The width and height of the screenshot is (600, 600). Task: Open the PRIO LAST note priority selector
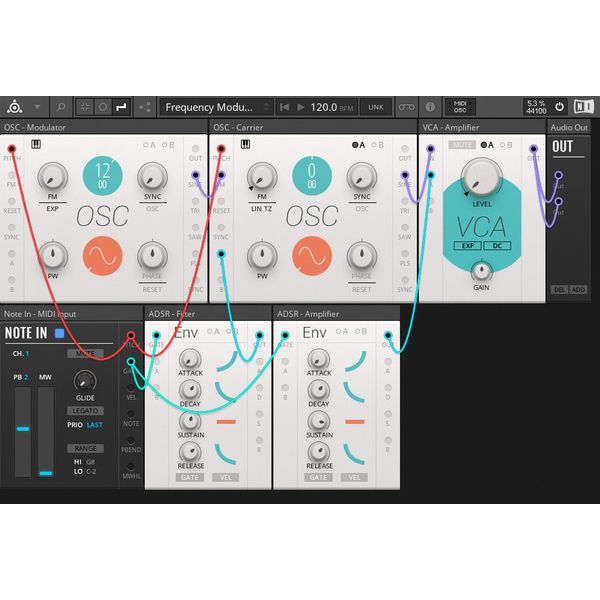[85, 425]
